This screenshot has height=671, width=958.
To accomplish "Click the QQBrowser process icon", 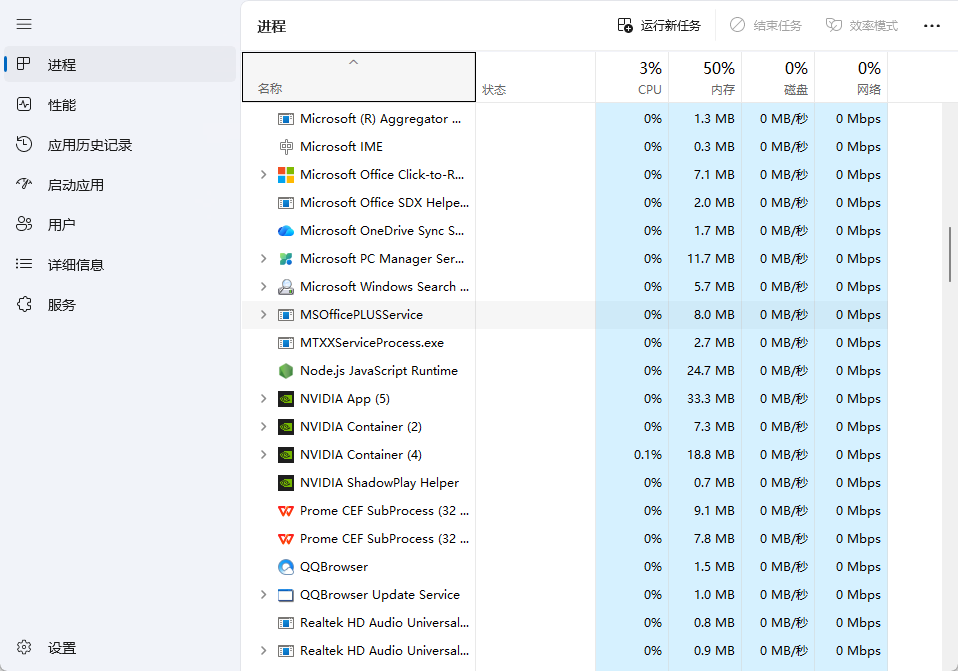I will 286,566.
